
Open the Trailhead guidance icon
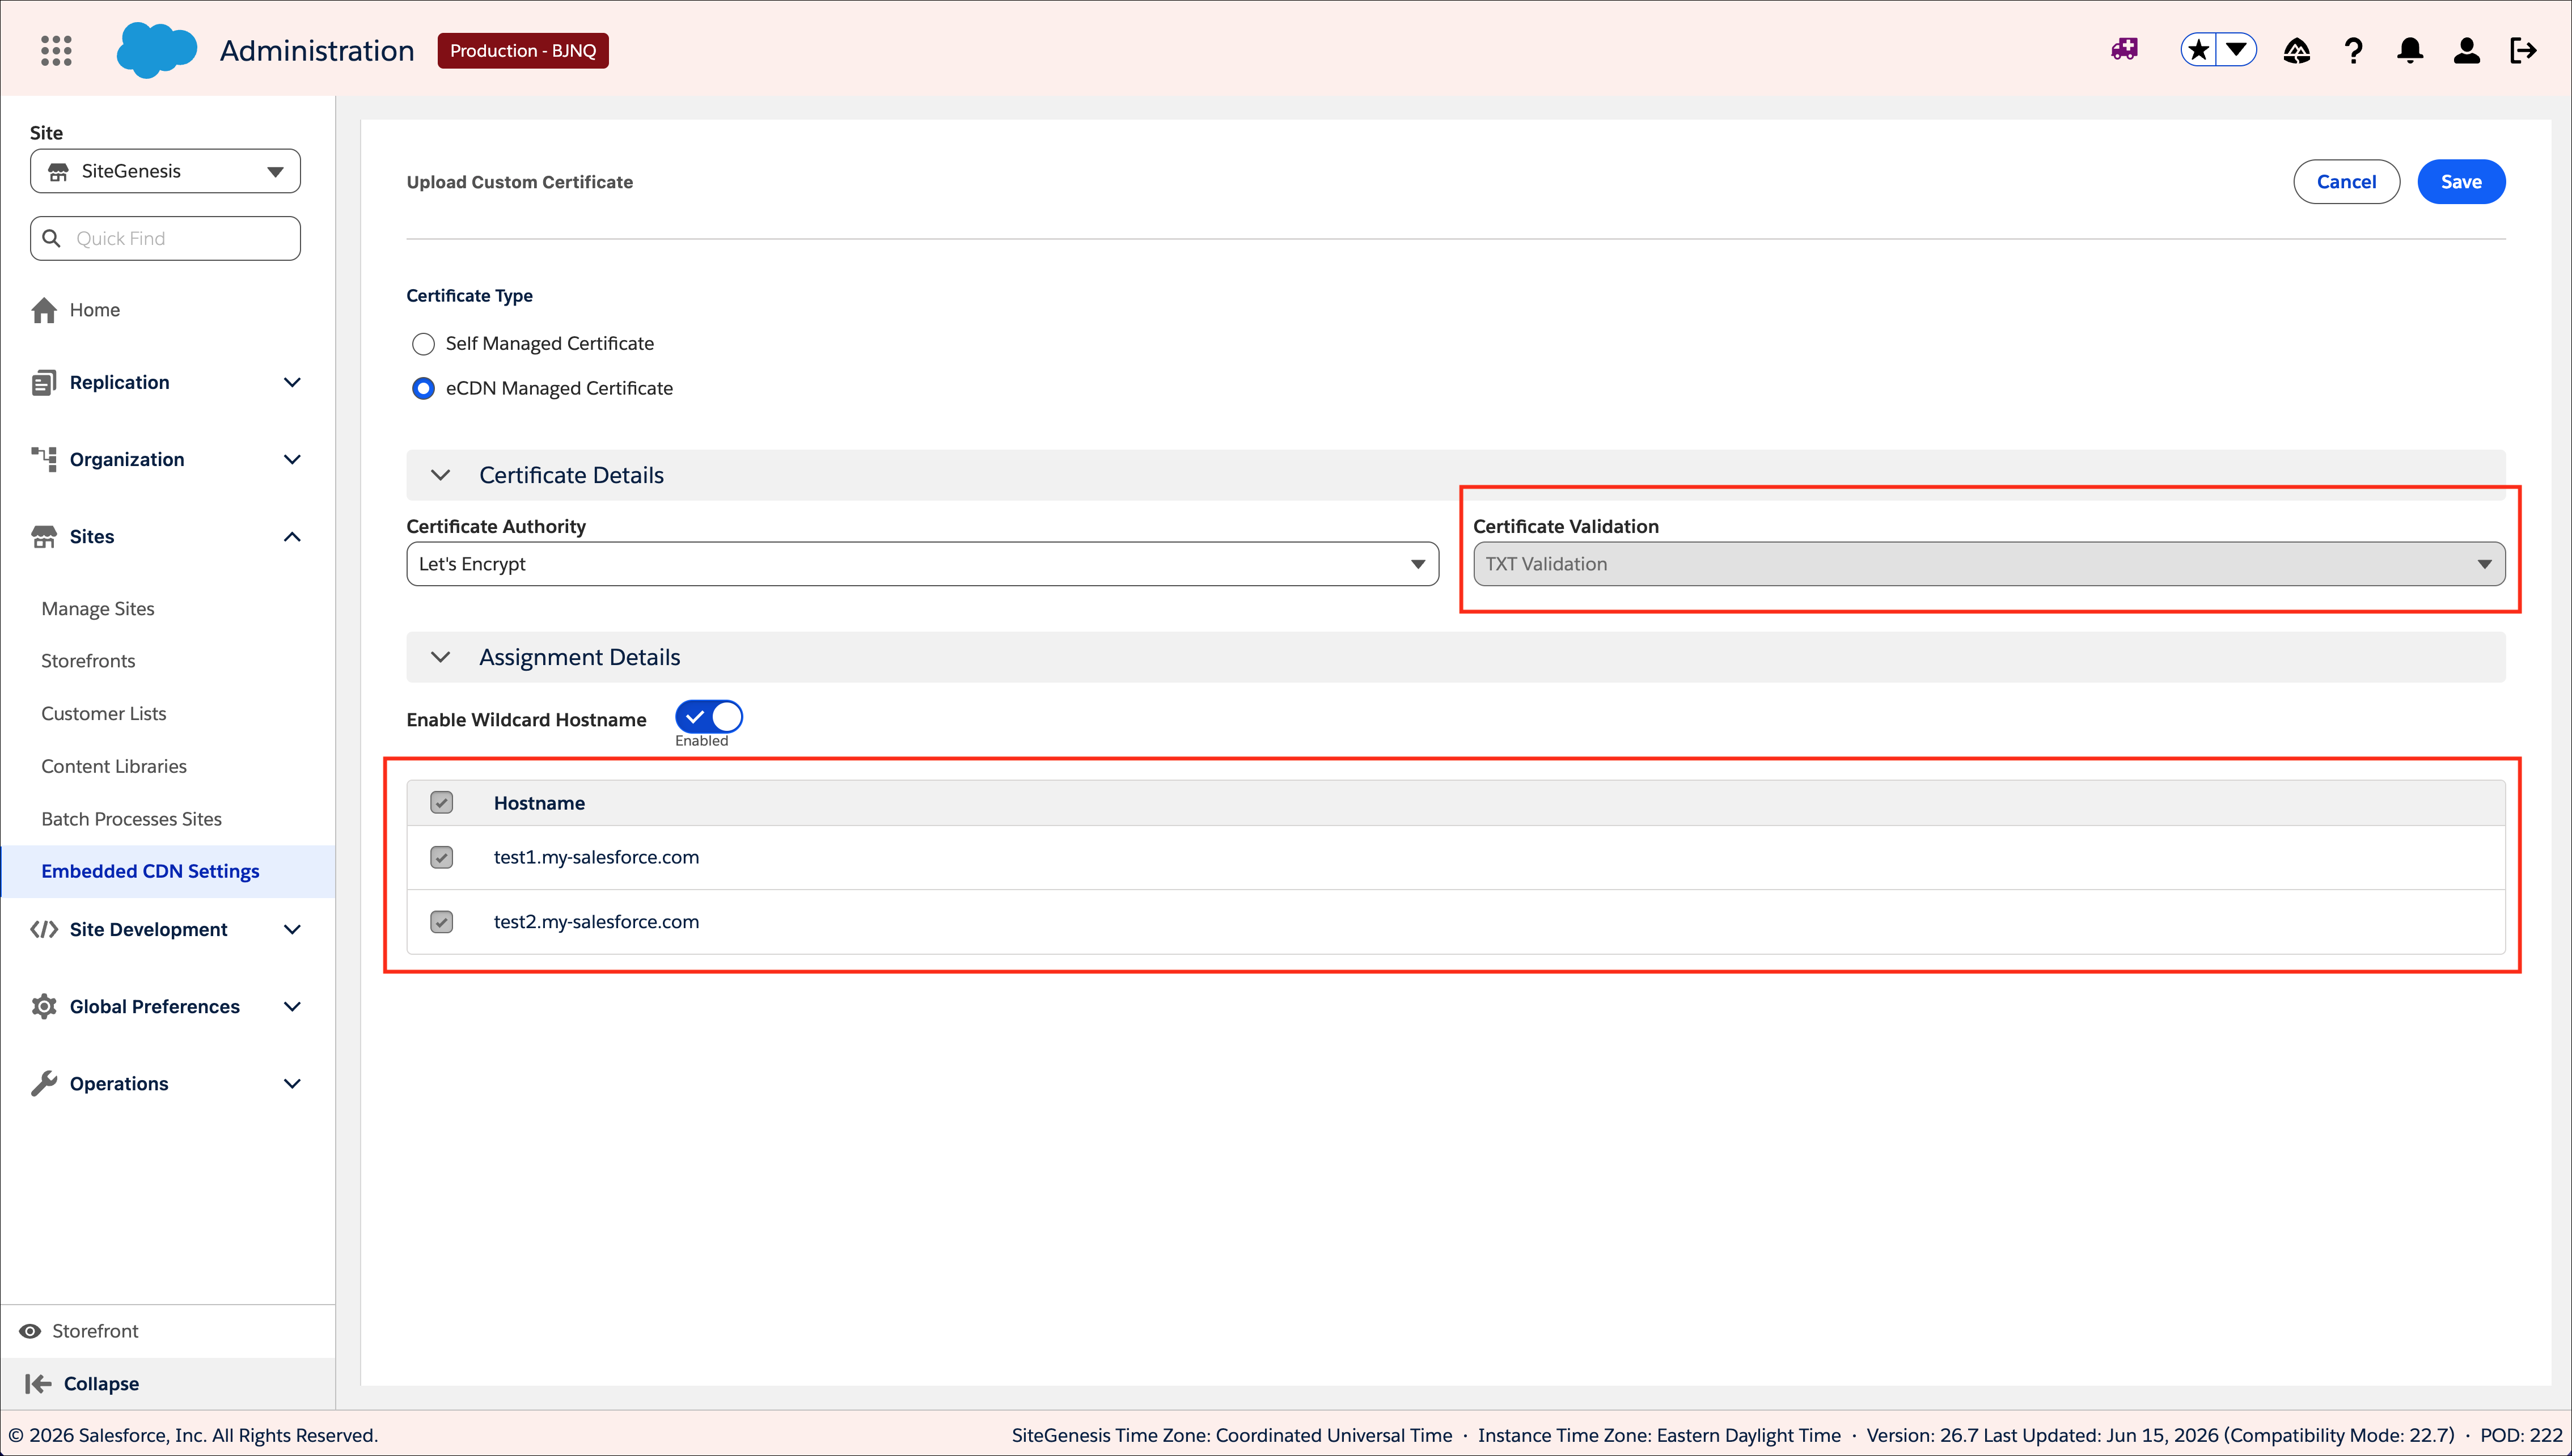tap(2297, 50)
